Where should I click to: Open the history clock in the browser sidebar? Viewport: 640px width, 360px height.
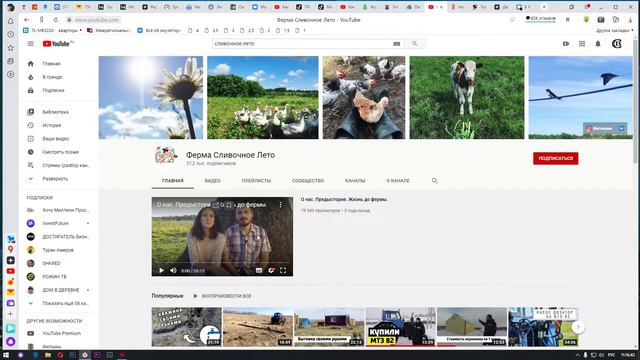[x=11, y=34]
